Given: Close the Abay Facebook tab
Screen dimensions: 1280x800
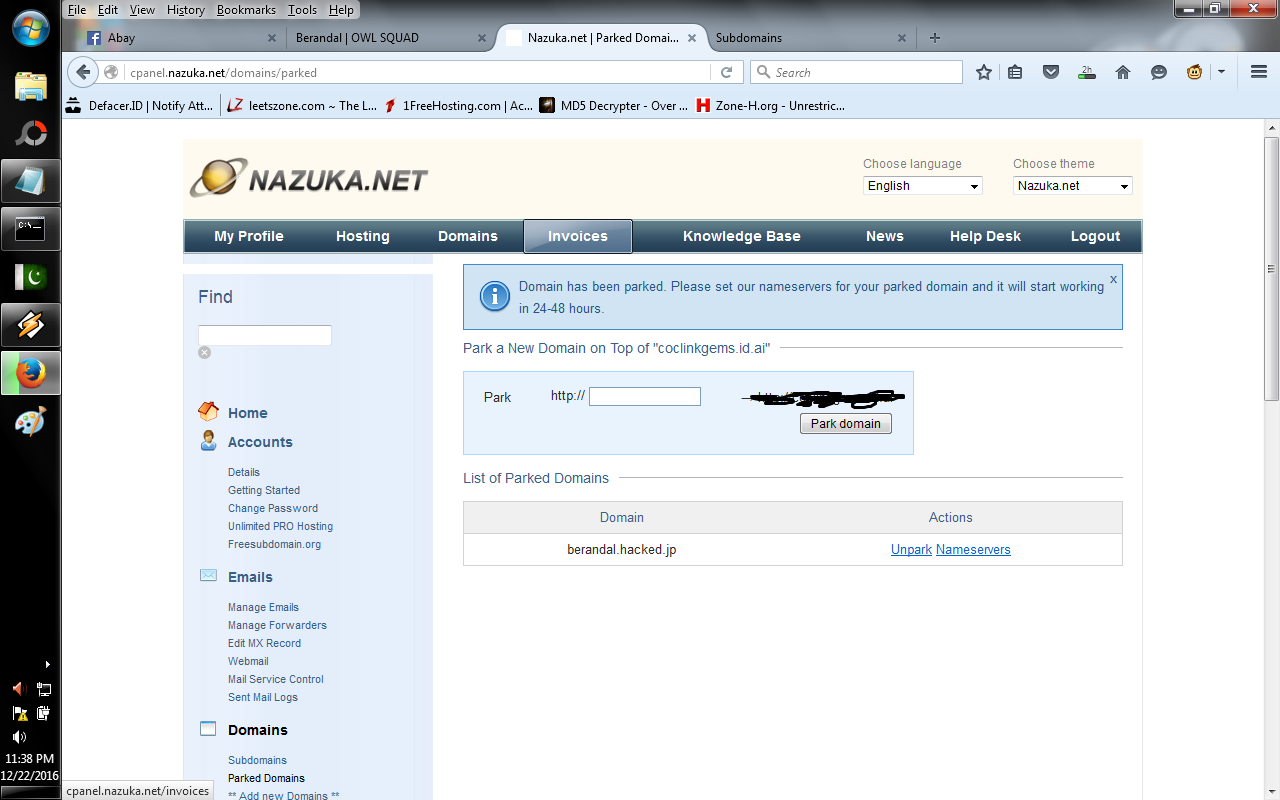Looking at the screenshot, I should pos(272,38).
